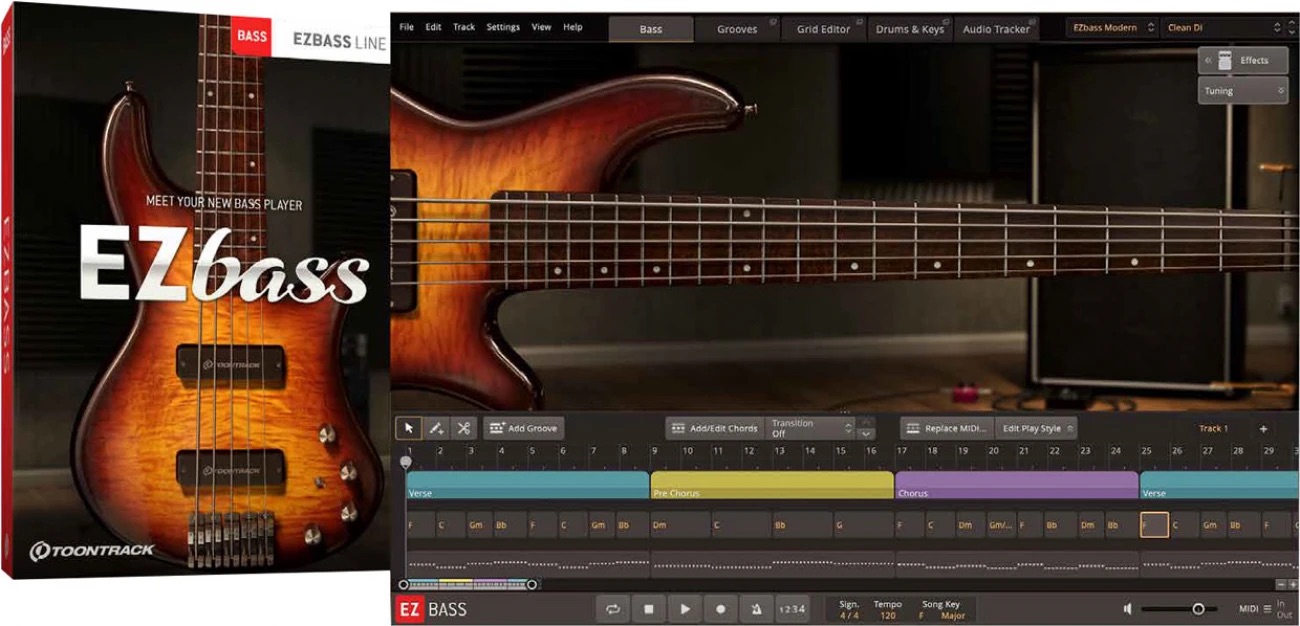1300x626 pixels.
Task: Expand the Tuning panel
Action: coord(1243,91)
